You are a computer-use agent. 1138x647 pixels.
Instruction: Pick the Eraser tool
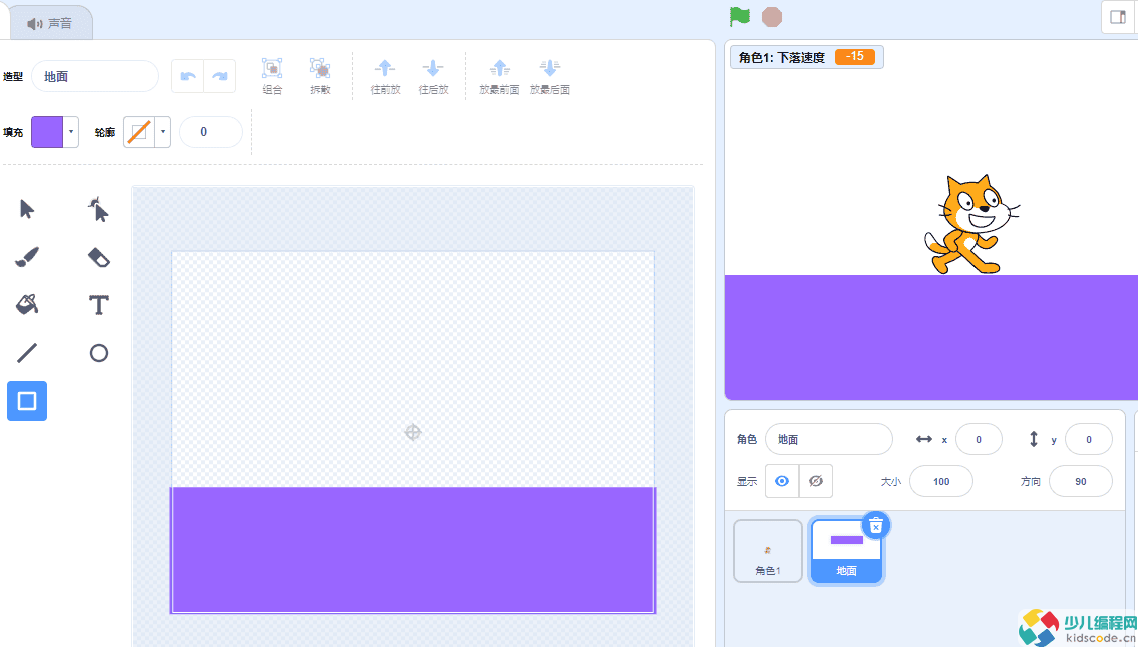[x=99, y=257]
